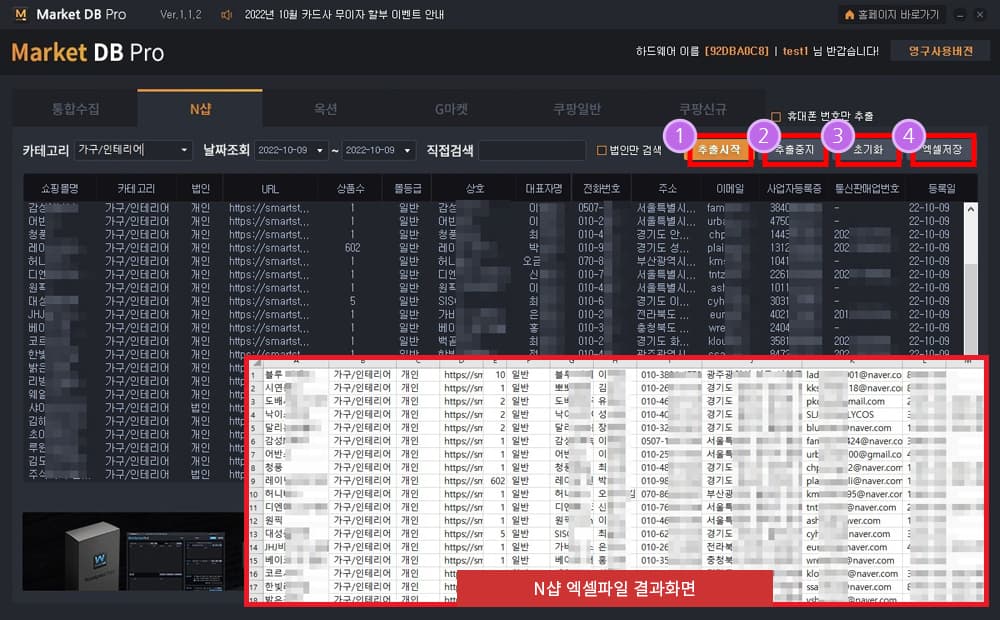
Task: Select the N샵 tab
Action: [x=200, y=109]
